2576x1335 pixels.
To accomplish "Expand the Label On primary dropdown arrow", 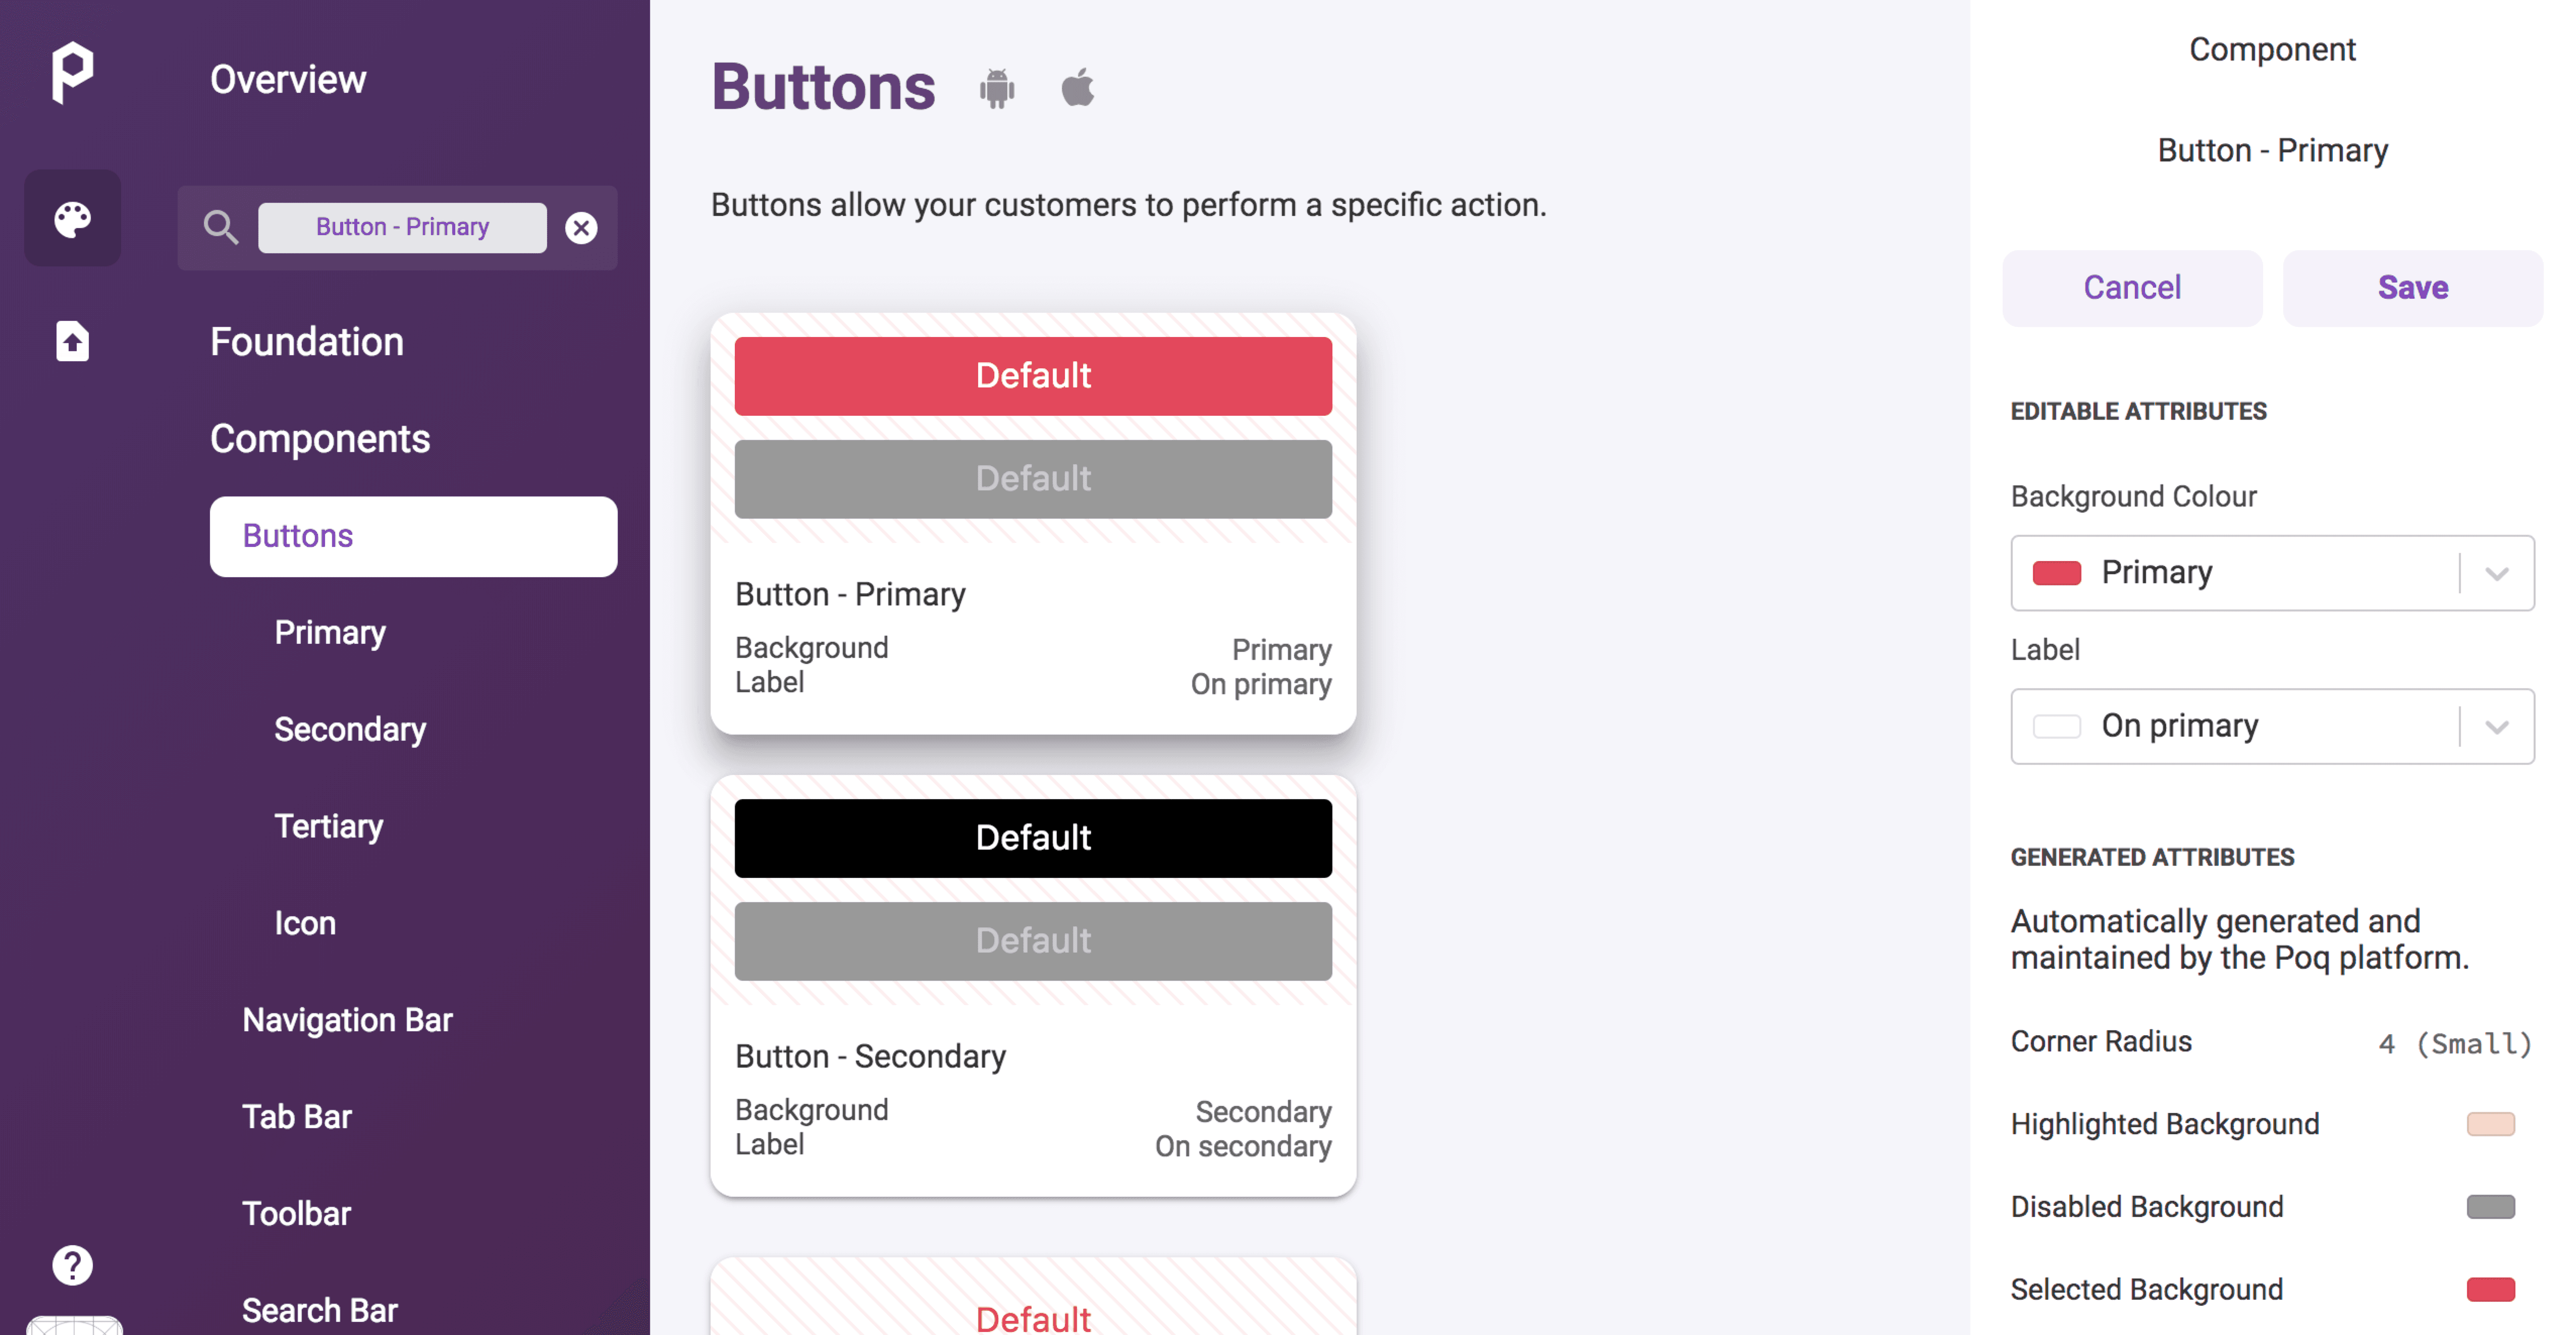I will coord(2497,726).
